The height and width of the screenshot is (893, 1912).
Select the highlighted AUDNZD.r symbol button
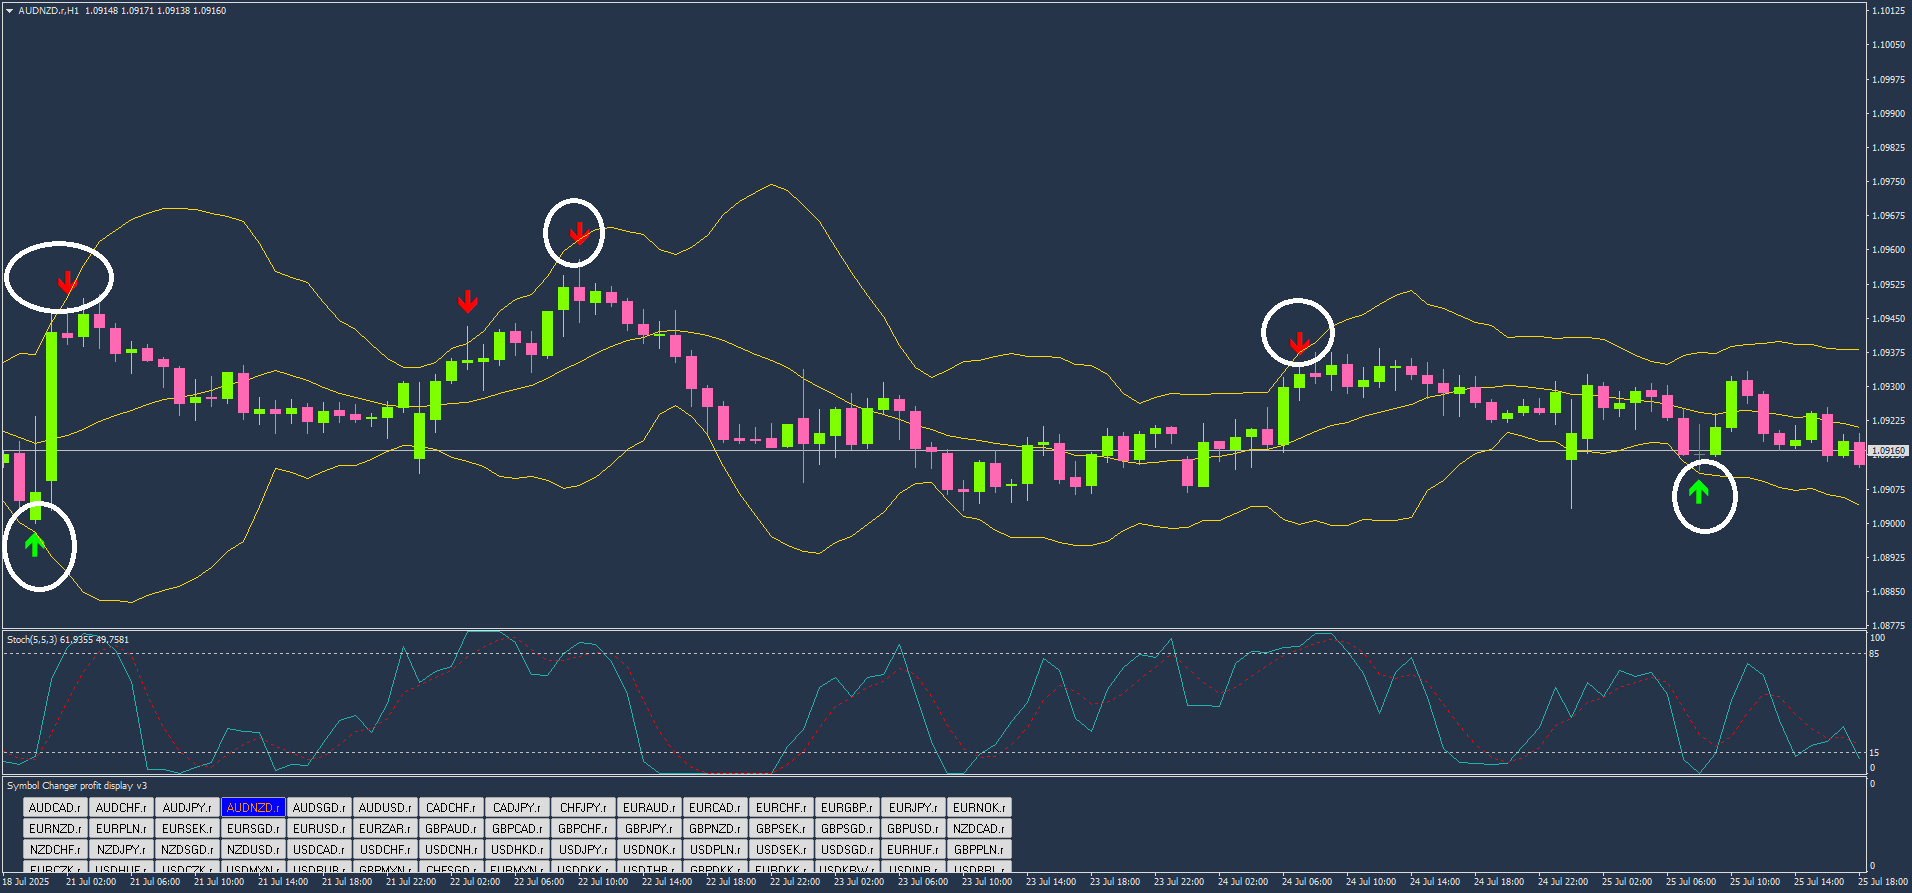tap(254, 807)
